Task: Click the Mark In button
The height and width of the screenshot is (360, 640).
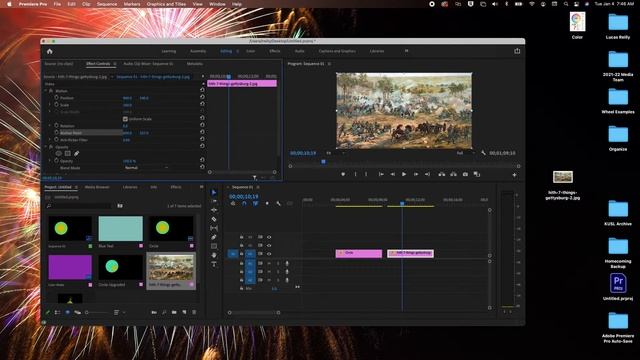Action: click(x=355, y=174)
